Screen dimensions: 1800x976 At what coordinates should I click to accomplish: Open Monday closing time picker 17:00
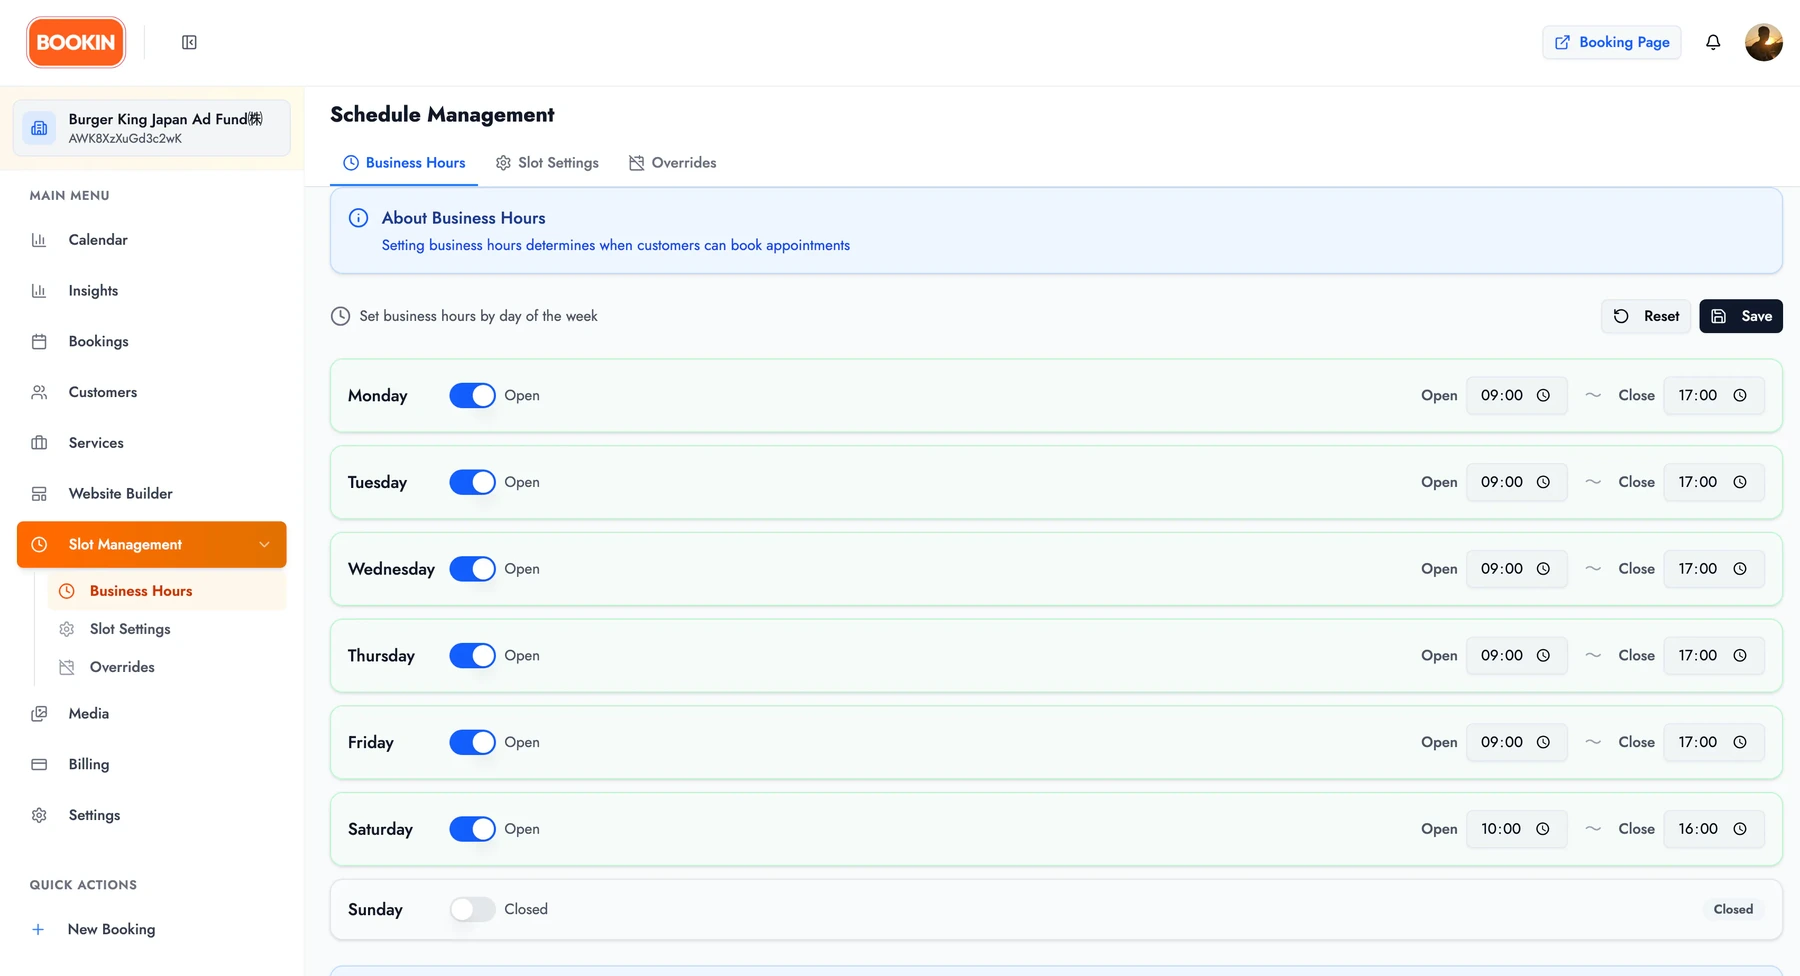click(1713, 395)
